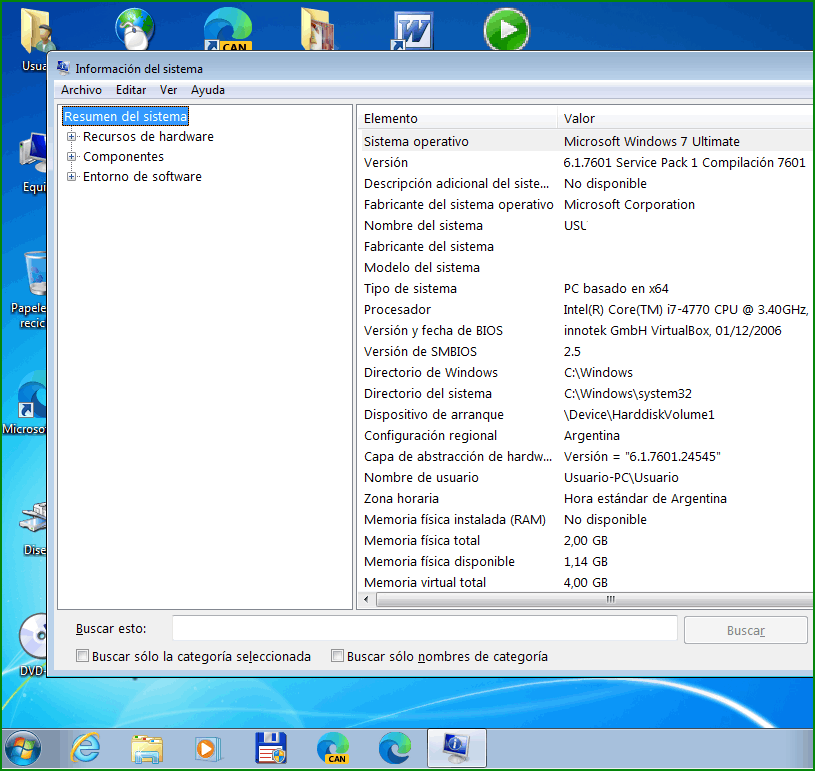815x771 pixels.
Task: Select Directorio del sistema row
Action: point(587,393)
